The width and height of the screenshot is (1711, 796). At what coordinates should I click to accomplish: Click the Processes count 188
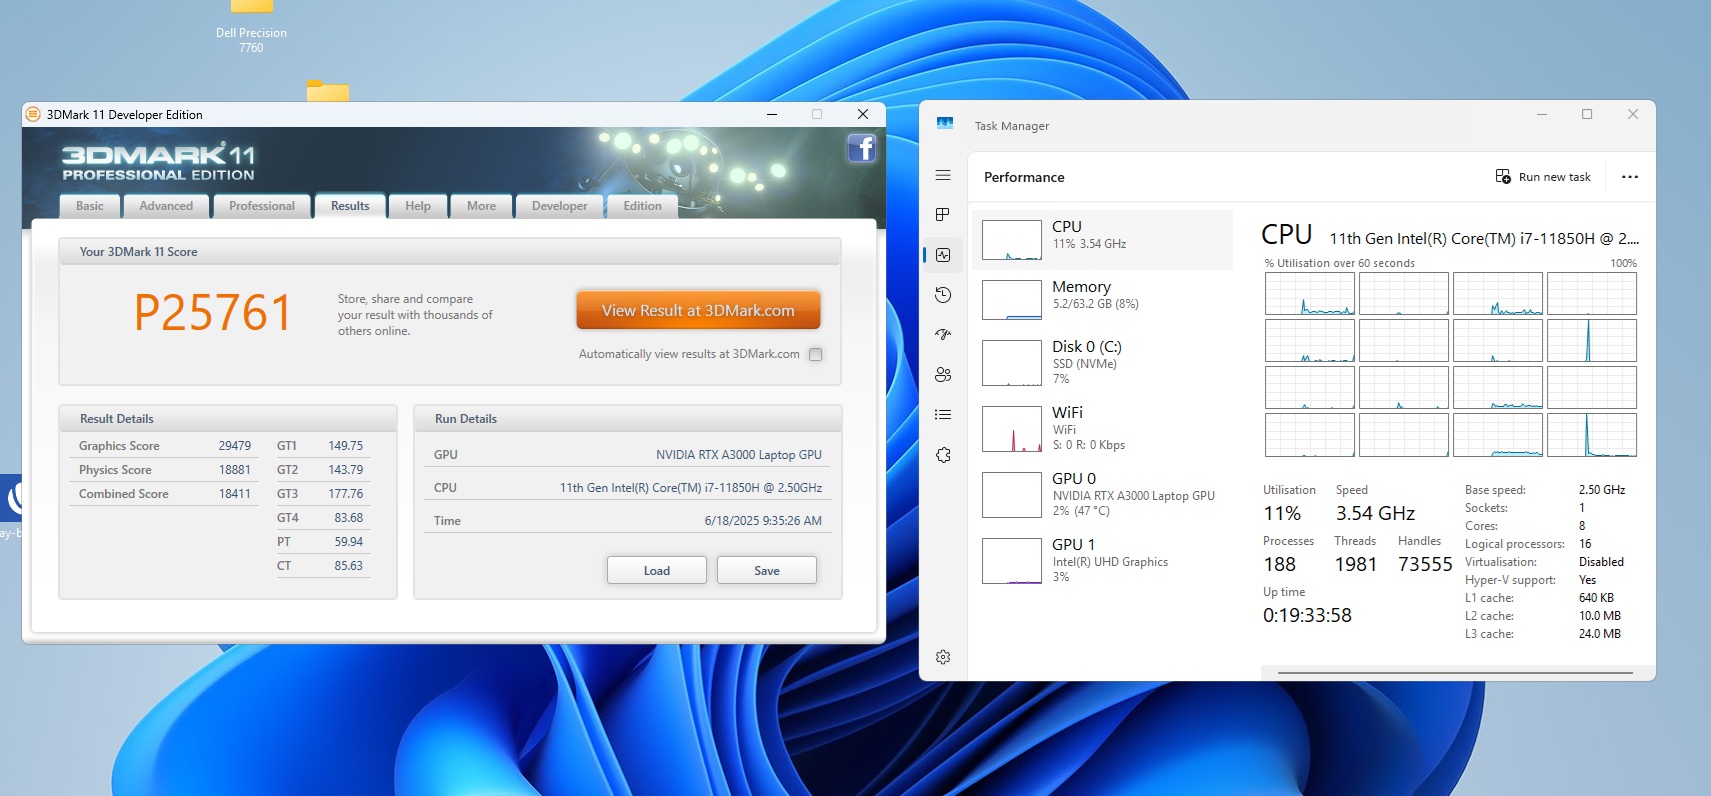click(x=1280, y=565)
